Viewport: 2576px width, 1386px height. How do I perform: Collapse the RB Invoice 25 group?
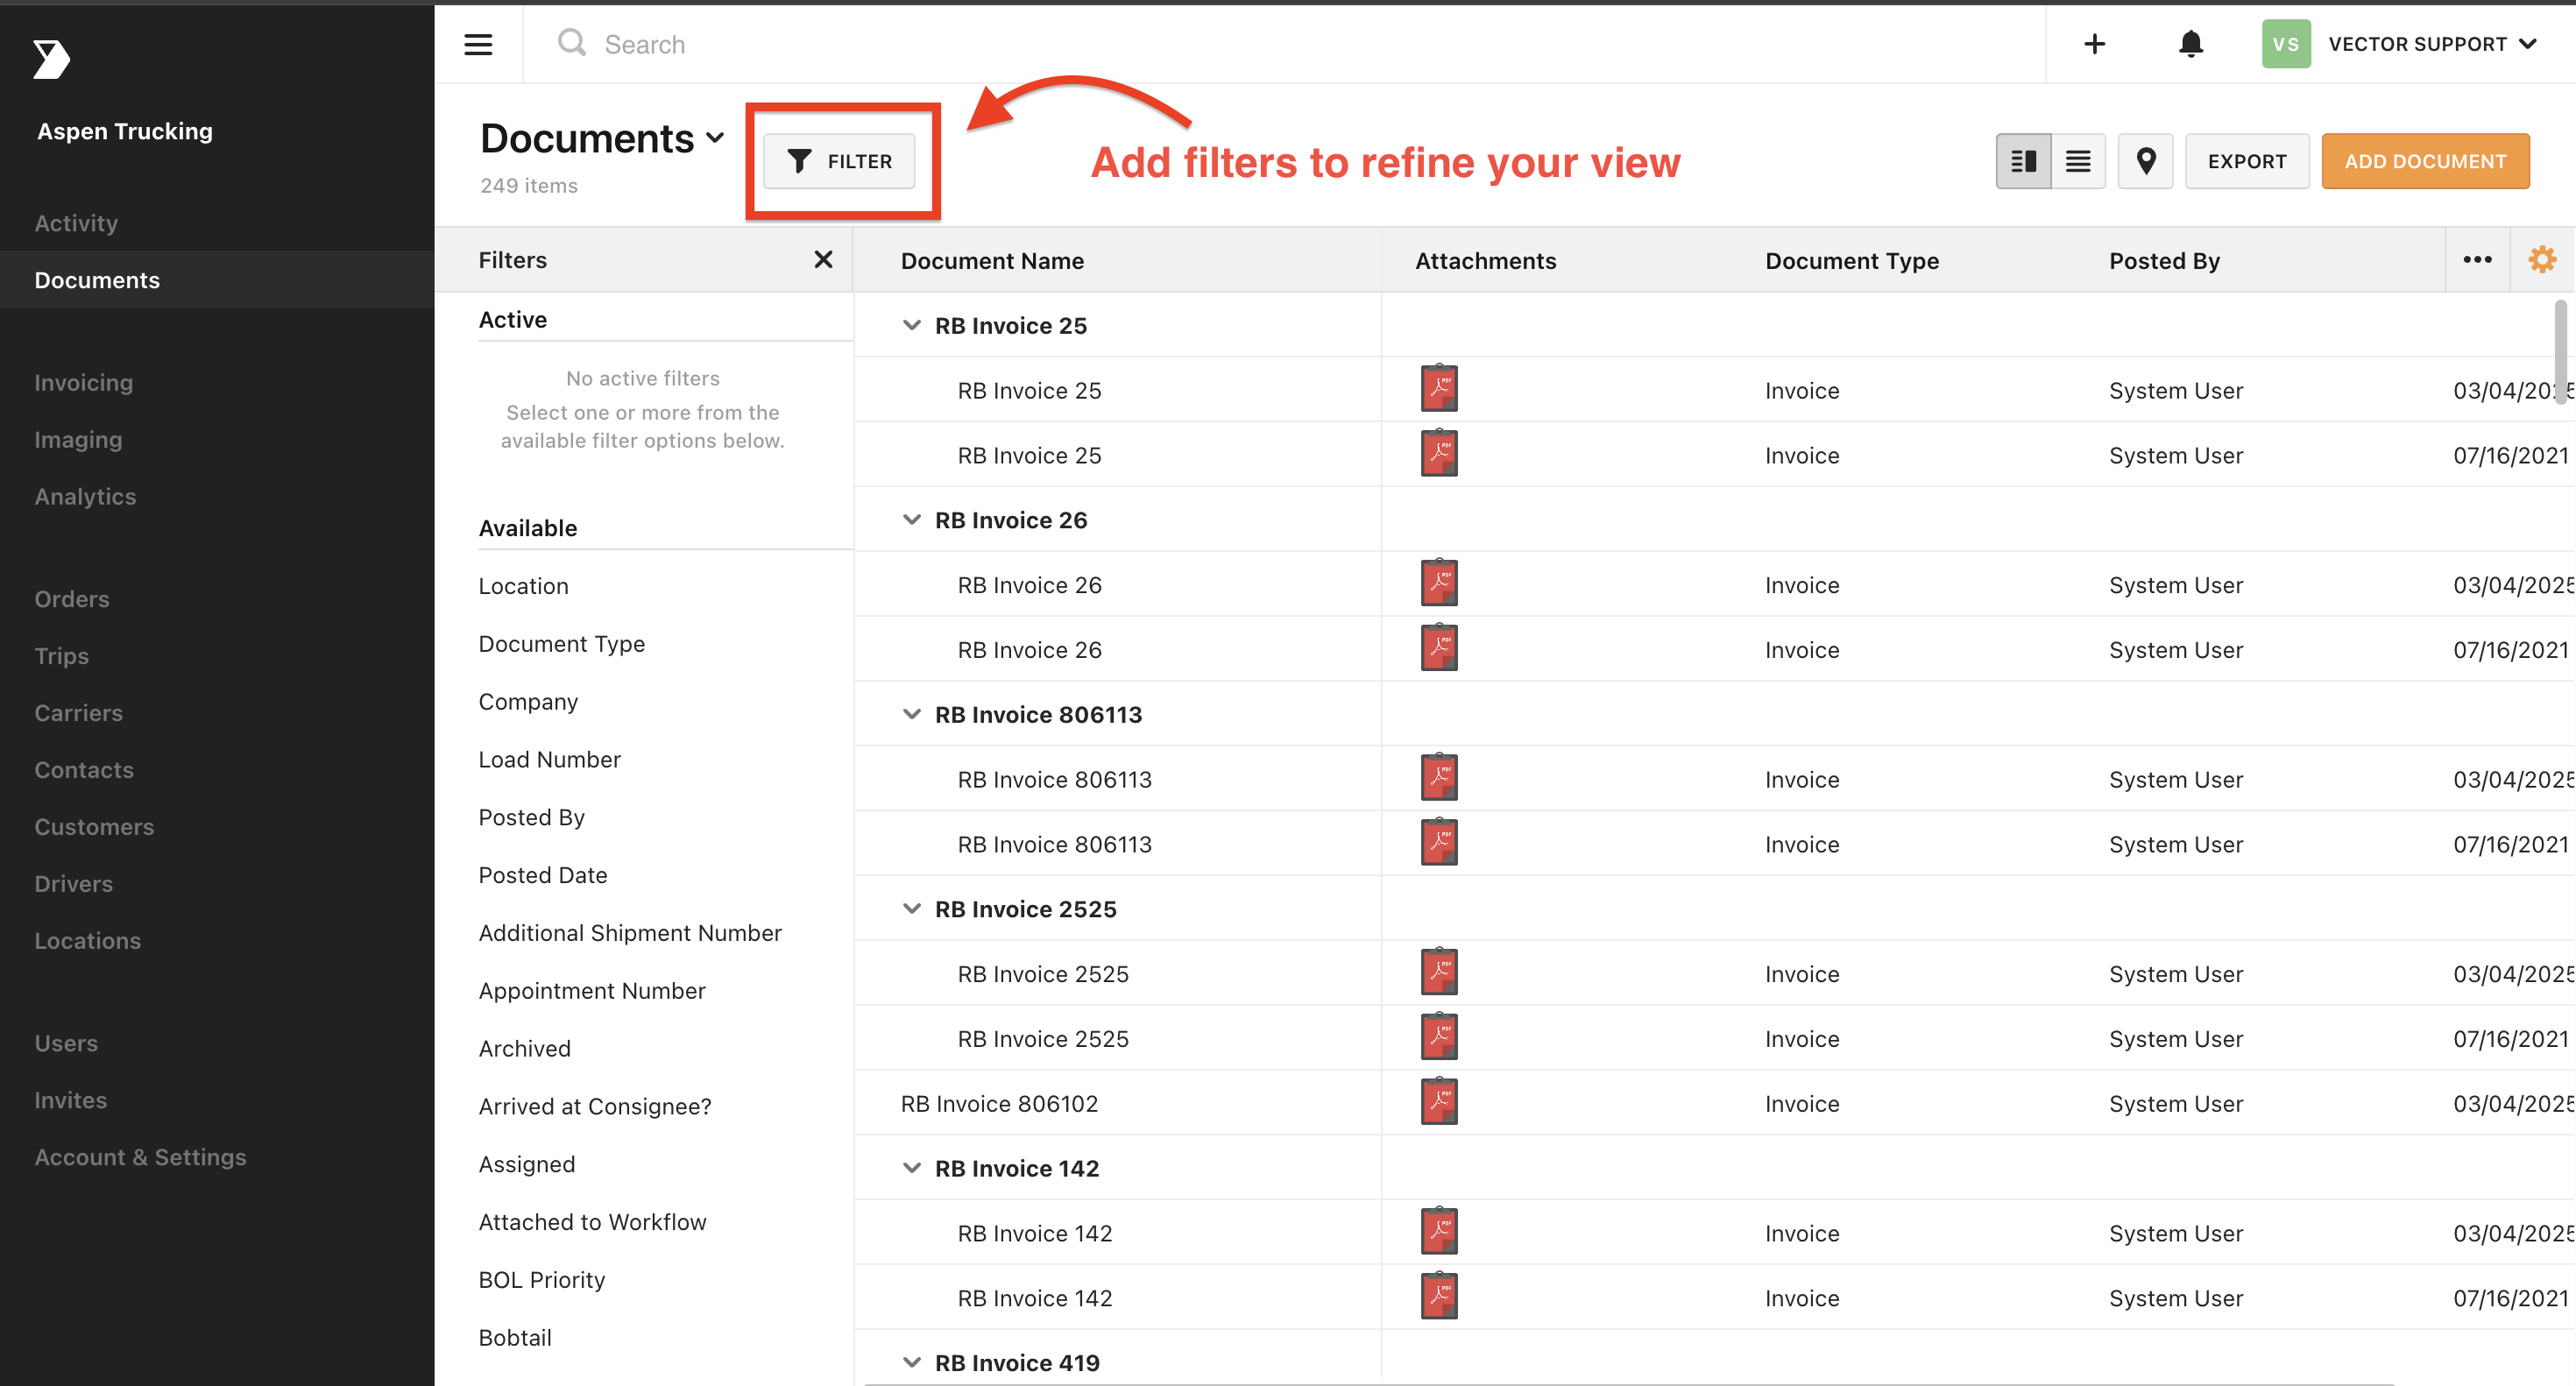[911, 325]
